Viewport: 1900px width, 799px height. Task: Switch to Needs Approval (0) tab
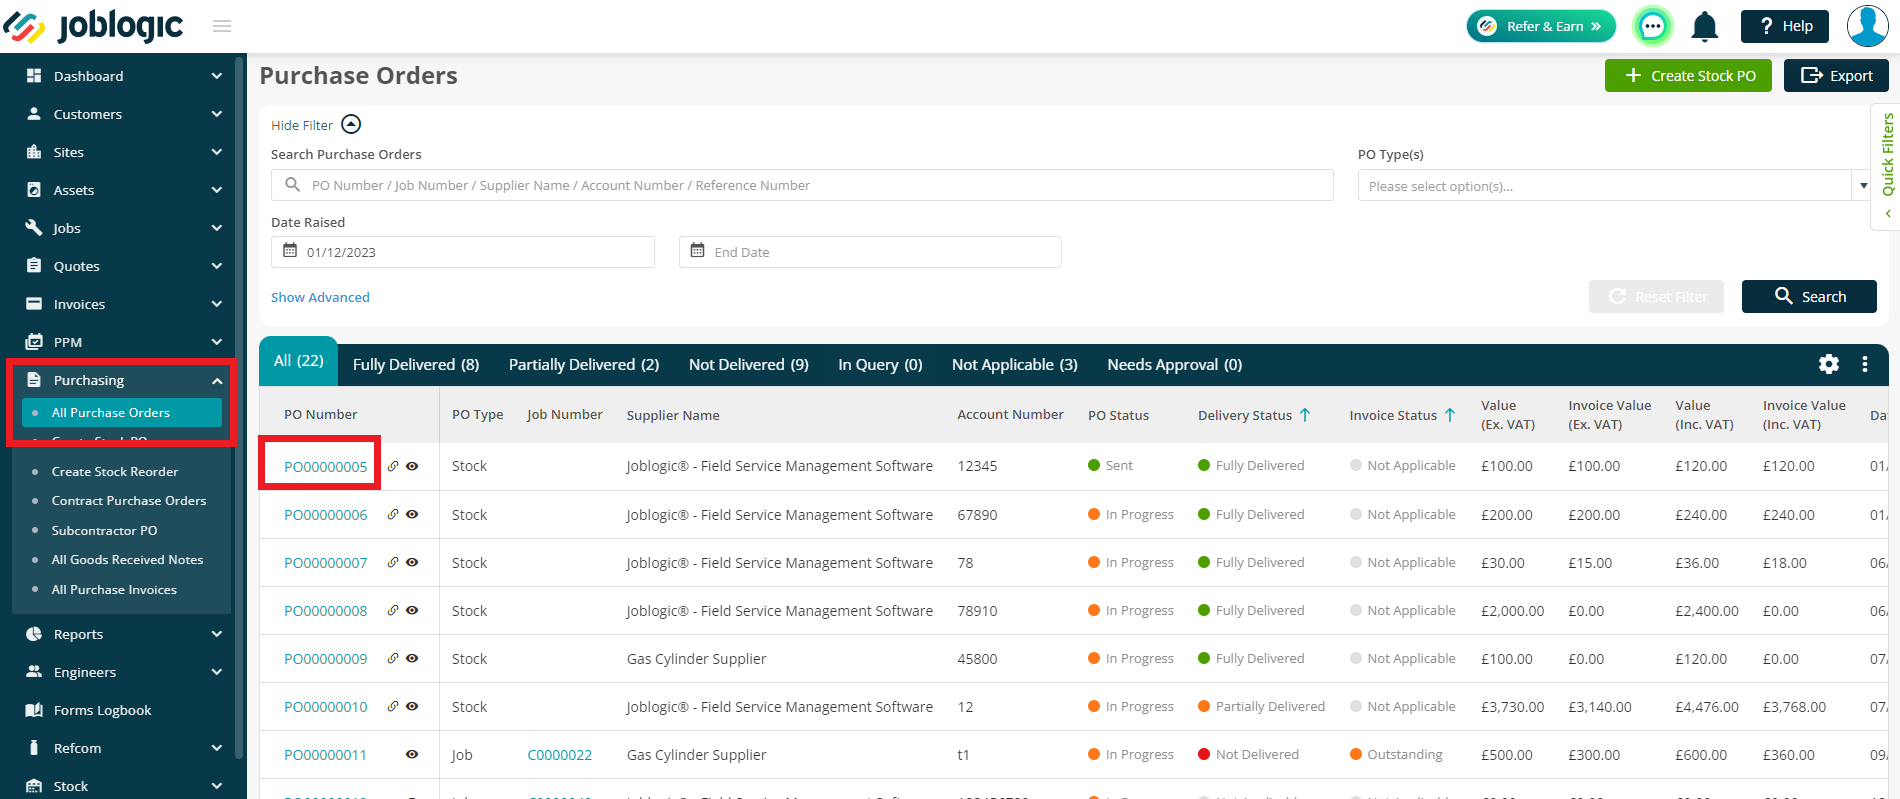(x=1174, y=365)
